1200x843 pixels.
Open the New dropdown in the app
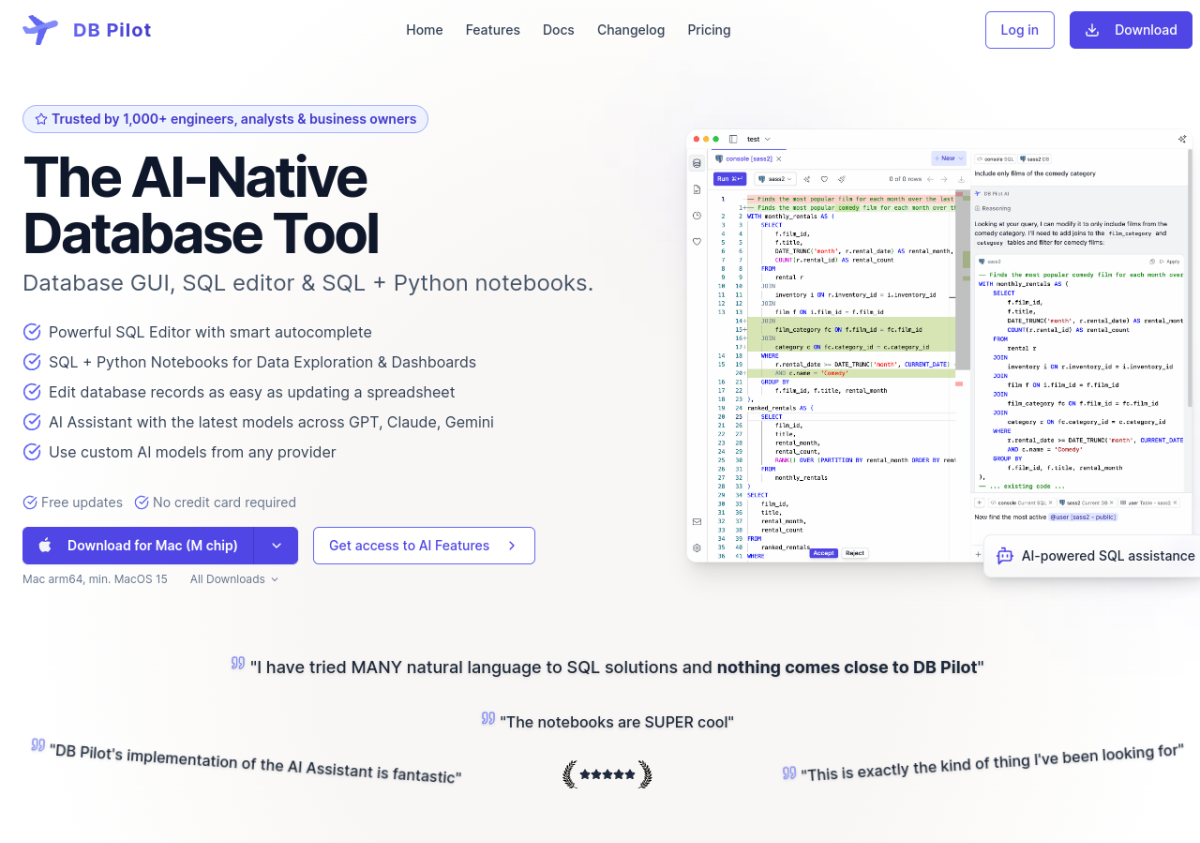pos(948,158)
